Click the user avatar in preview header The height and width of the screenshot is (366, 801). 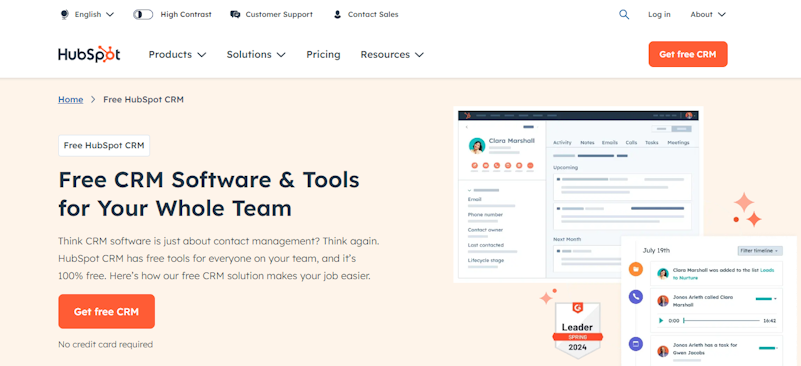689,116
